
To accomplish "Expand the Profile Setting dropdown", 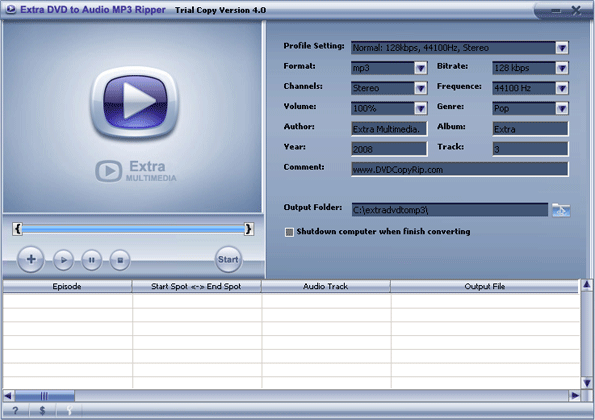I will click(562, 48).
